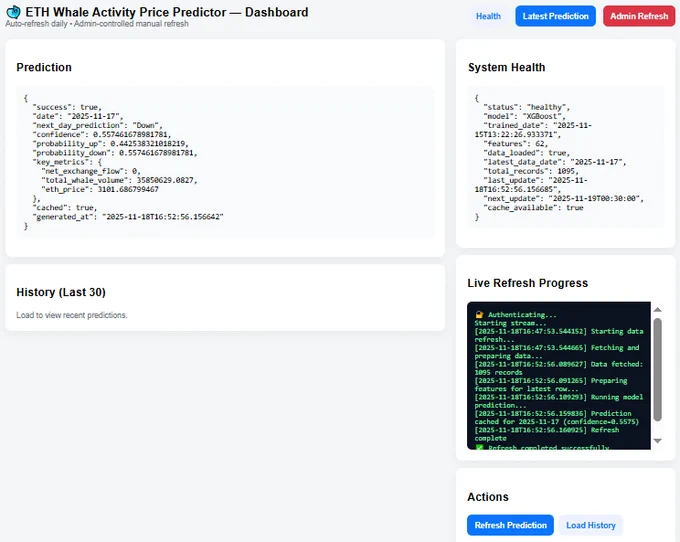
Task: Click scroll down arrow of Live Refresh log
Action: point(657,441)
